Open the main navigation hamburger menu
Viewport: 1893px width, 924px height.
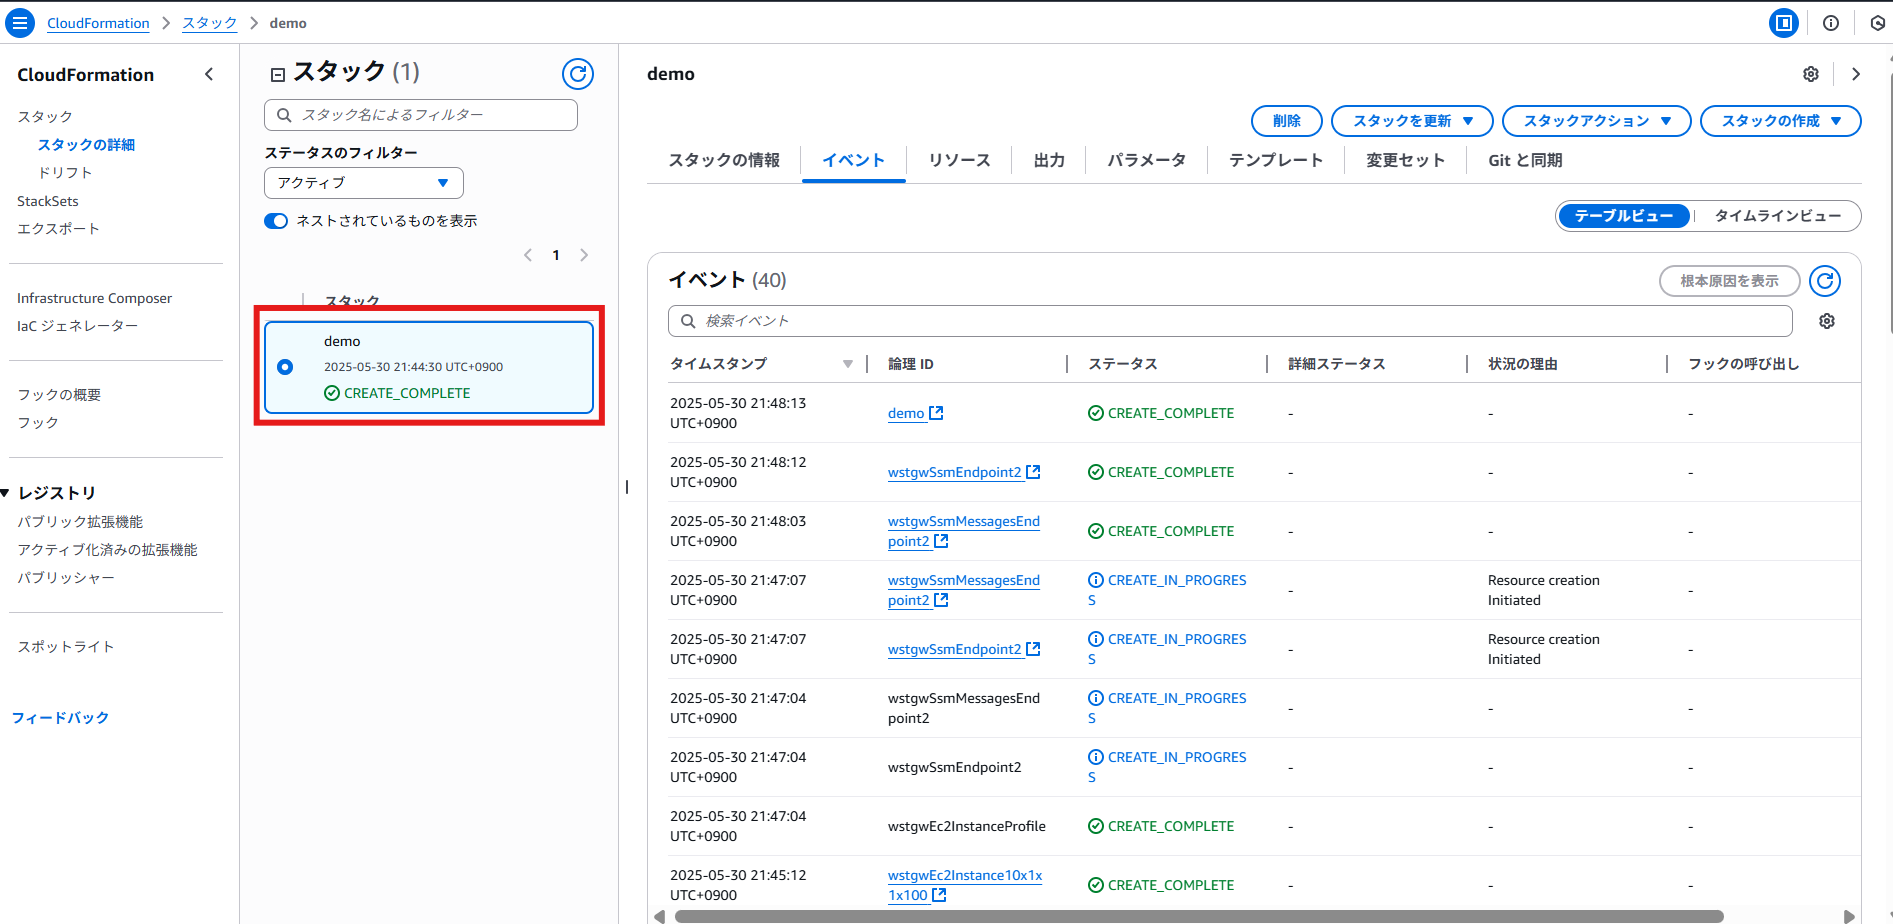[x=20, y=22]
